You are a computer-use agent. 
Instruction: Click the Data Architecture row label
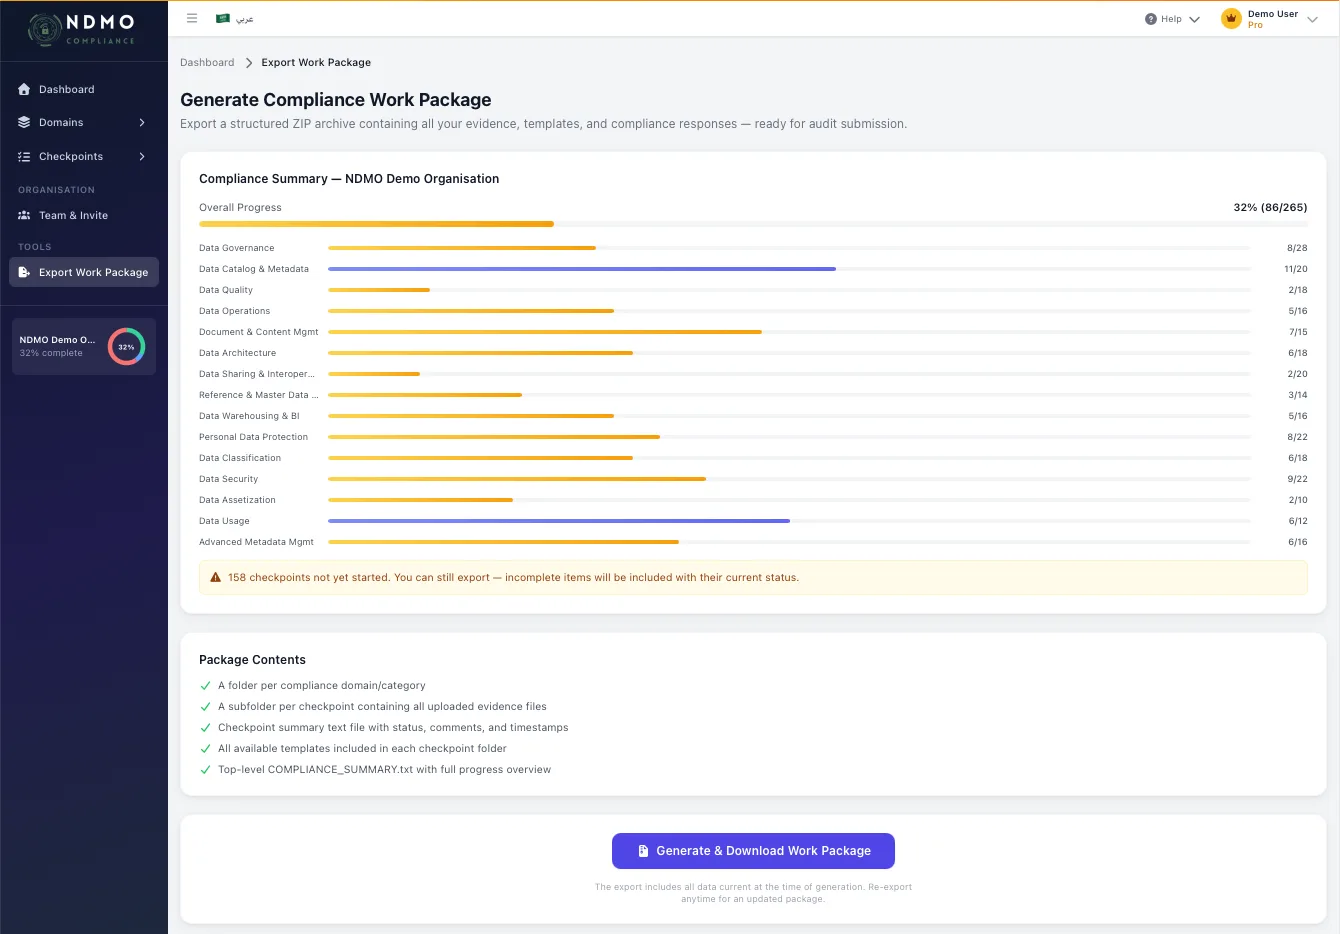(238, 353)
